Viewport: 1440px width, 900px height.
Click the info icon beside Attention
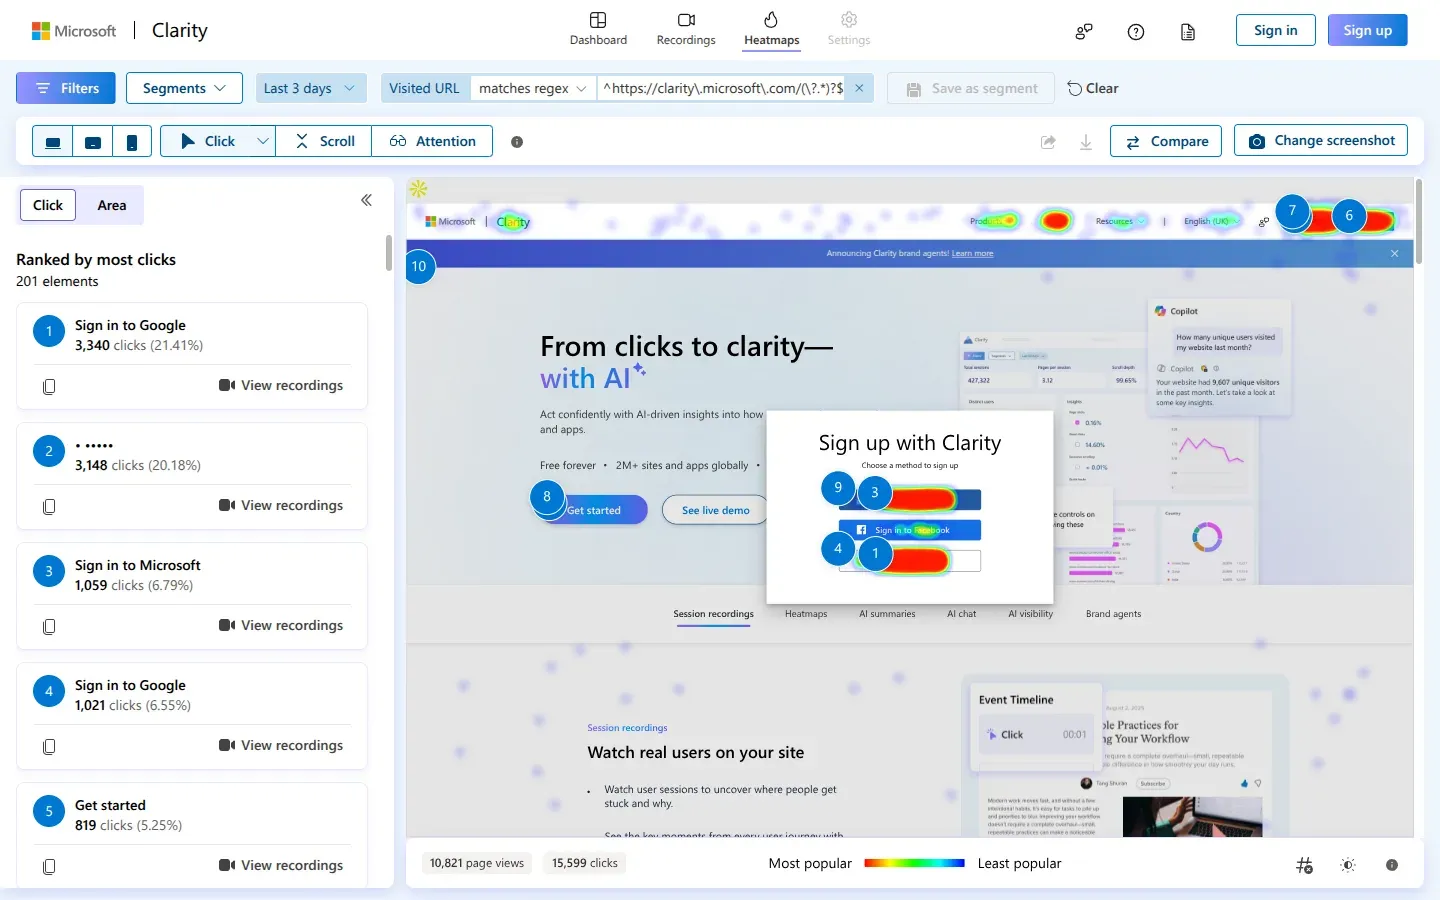tap(517, 142)
